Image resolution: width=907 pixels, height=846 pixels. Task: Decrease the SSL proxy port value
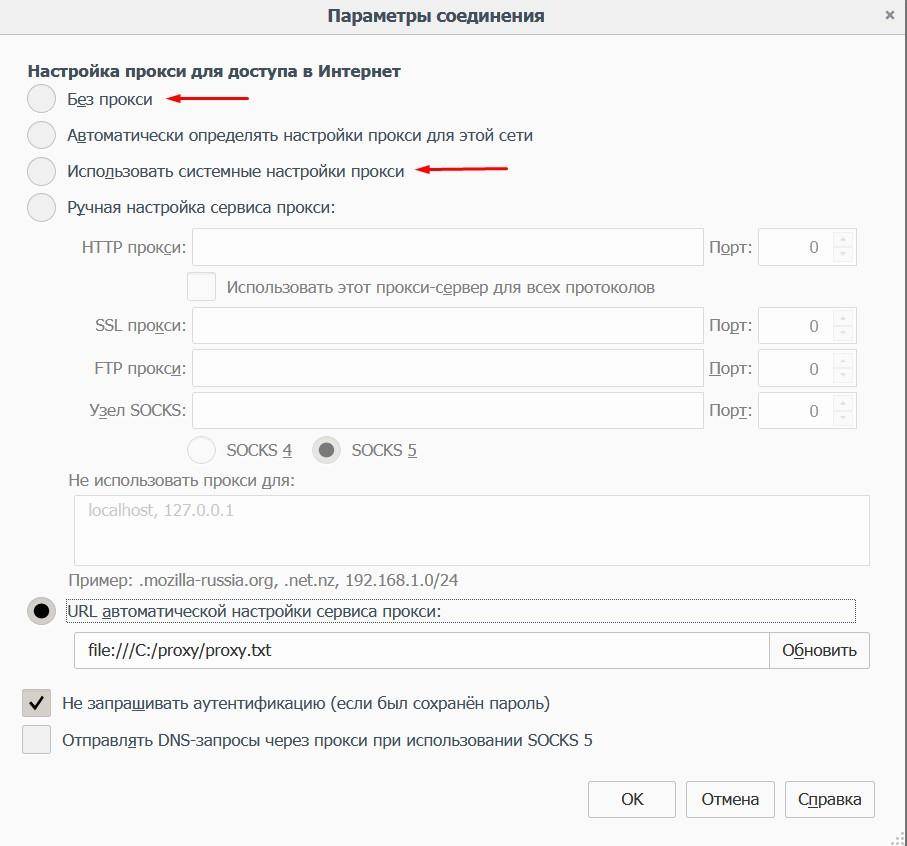(x=844, y=333)
